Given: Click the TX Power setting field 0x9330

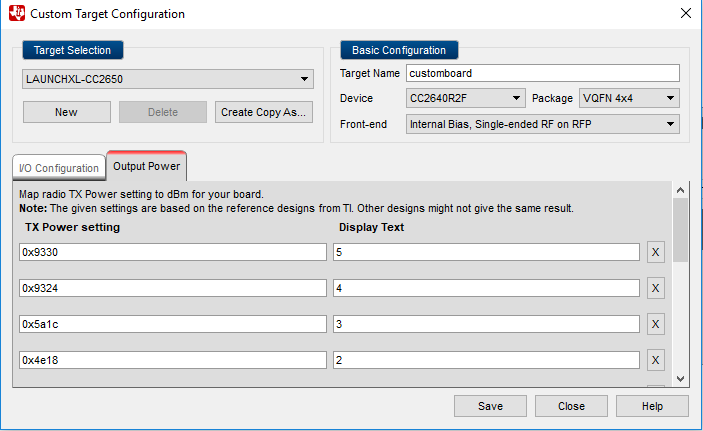Looking at the screenshot, I should click(173, 252).
